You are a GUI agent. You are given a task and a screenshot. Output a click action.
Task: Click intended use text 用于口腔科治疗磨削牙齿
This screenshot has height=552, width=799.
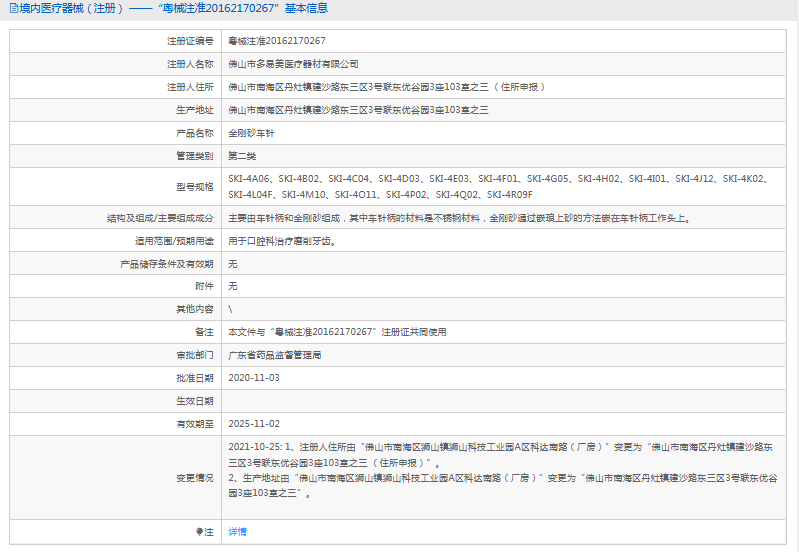(x=282, y=241)
